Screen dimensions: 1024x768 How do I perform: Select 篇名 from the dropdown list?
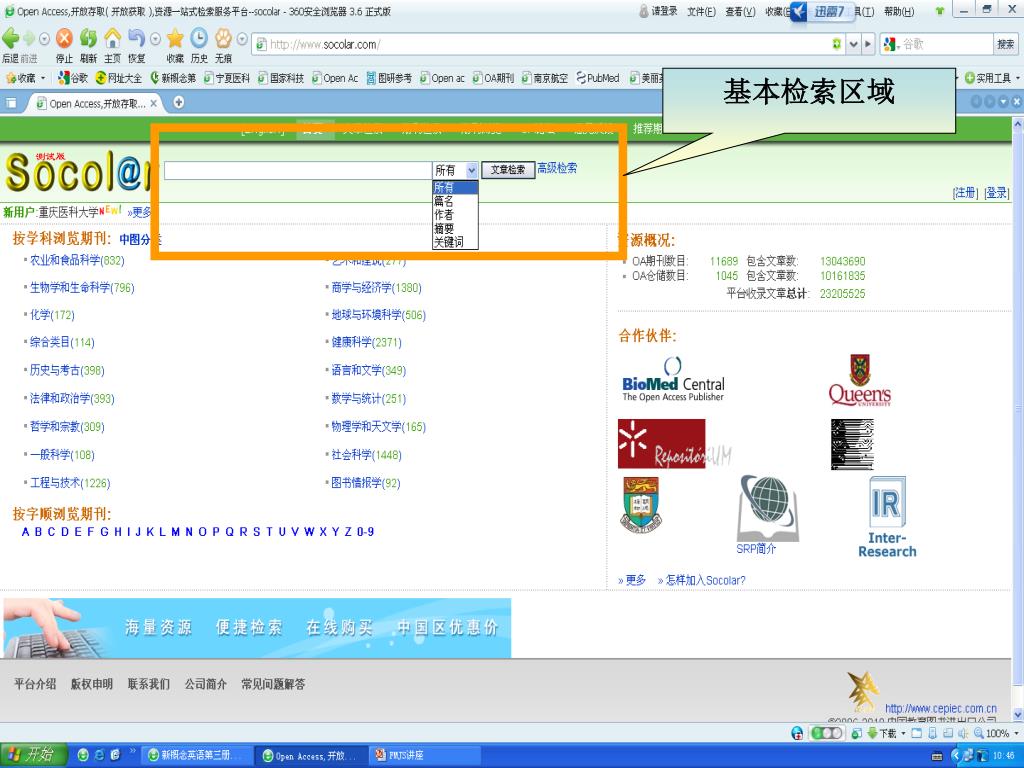455,201
